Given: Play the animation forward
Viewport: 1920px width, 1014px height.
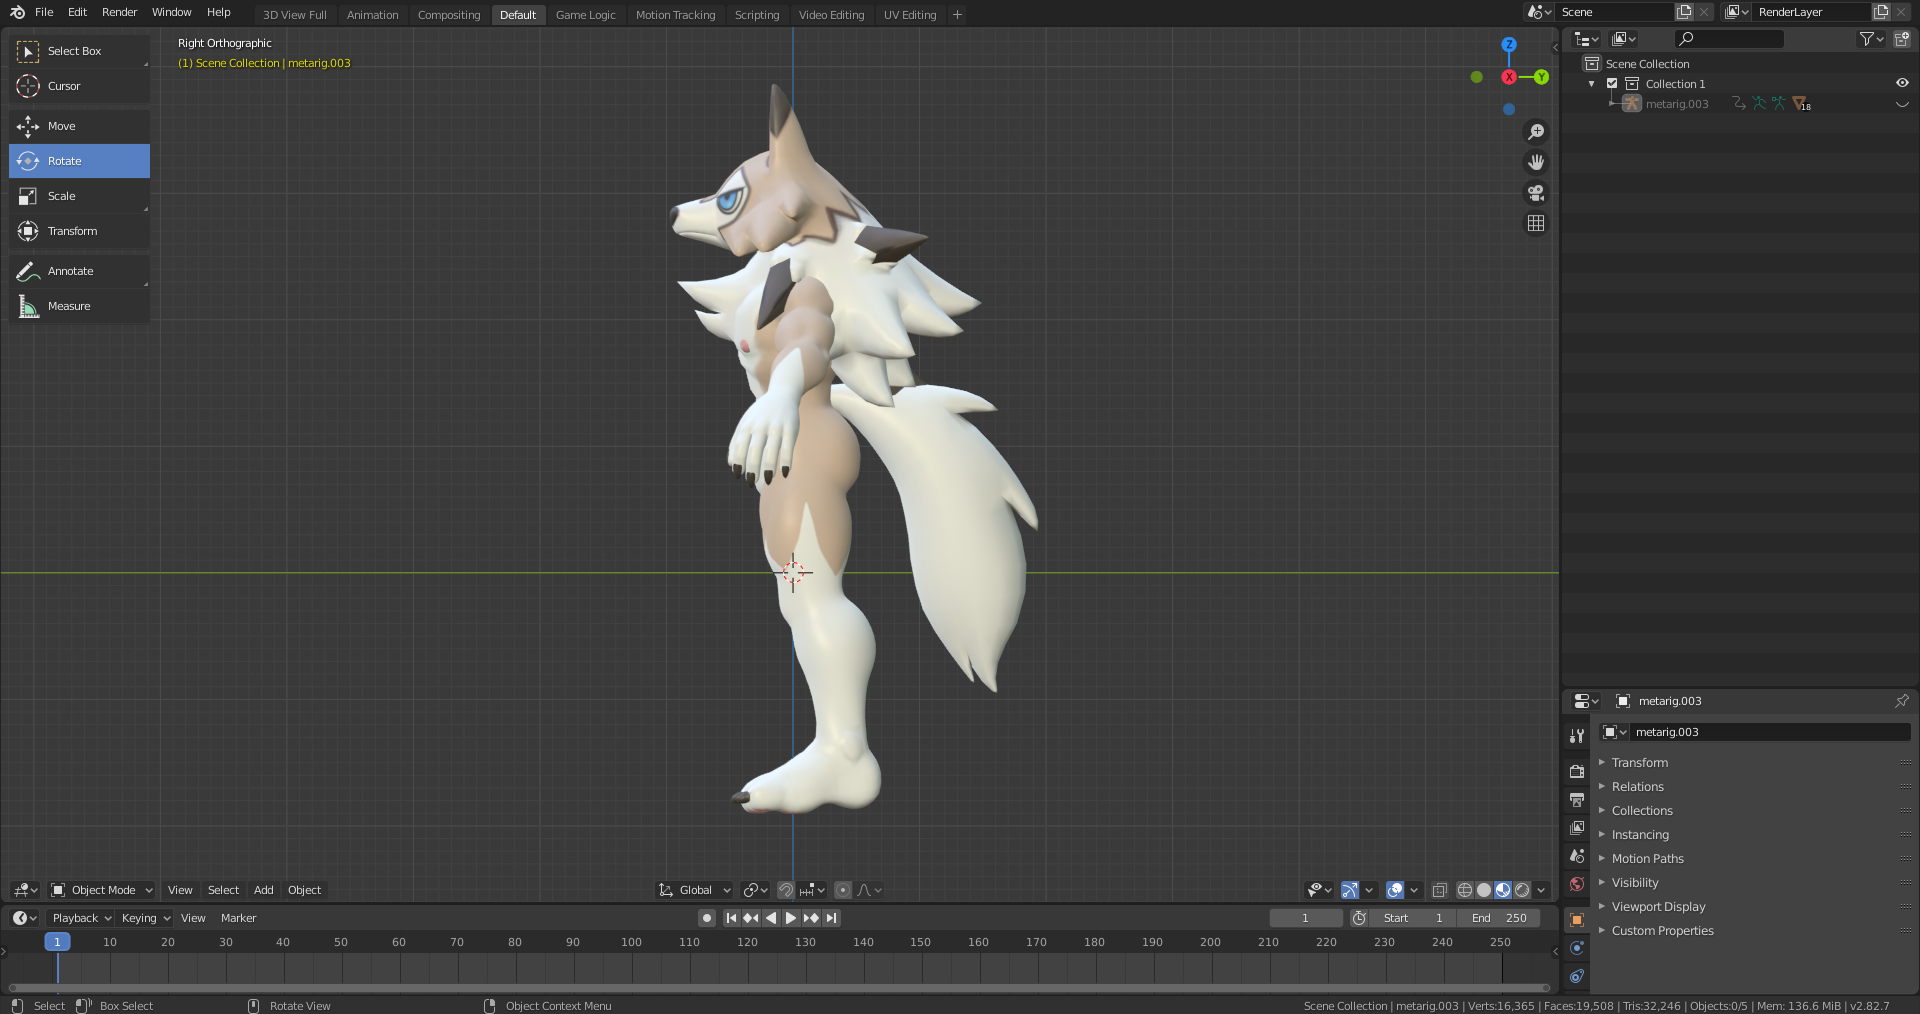Looking at the screenshot, I should [x=791, y=918].
